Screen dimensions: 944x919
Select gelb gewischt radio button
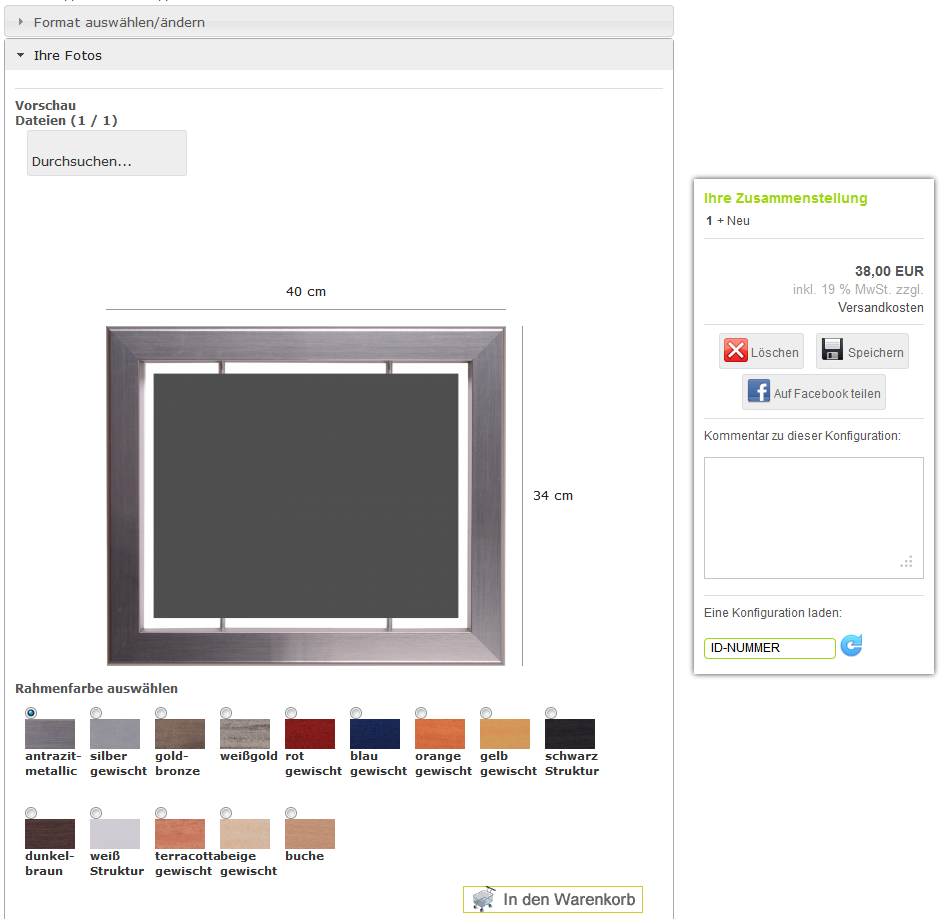click(x=486, y=712)
